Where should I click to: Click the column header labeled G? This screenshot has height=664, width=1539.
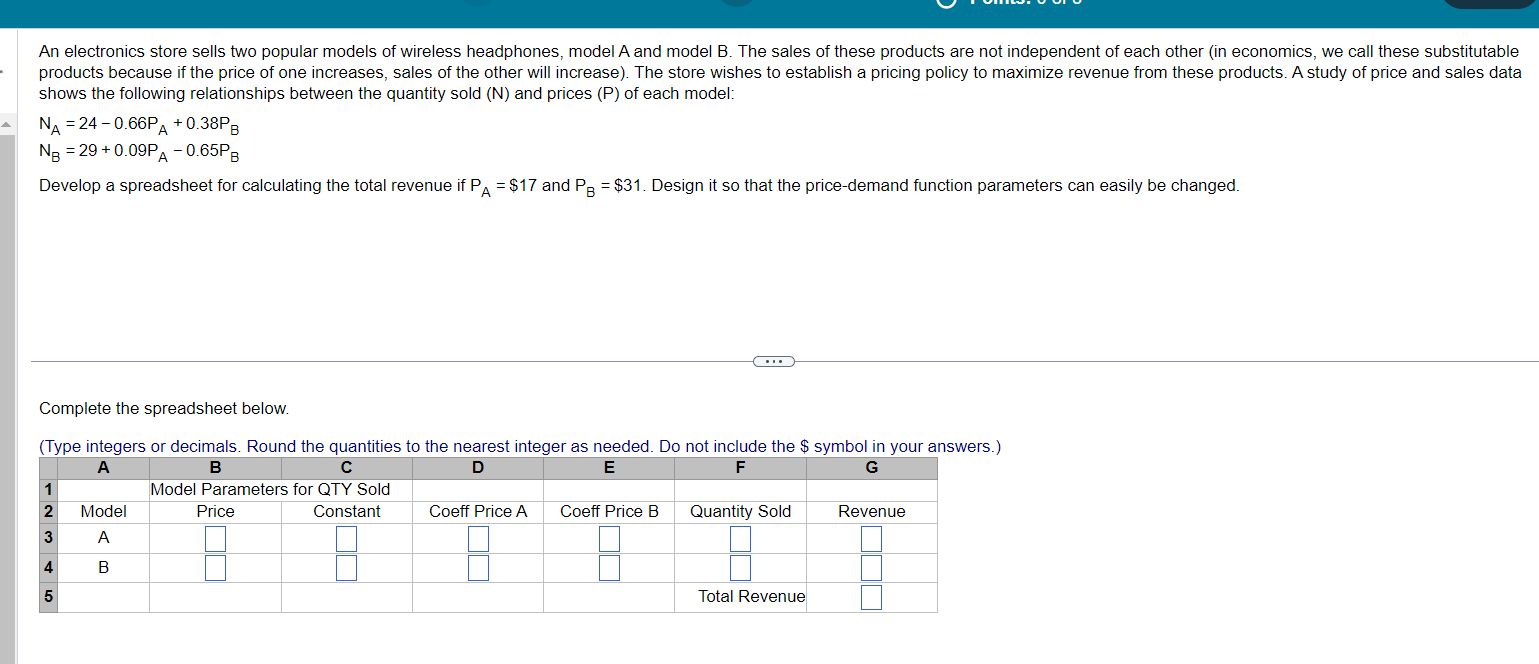coord(871,467)
